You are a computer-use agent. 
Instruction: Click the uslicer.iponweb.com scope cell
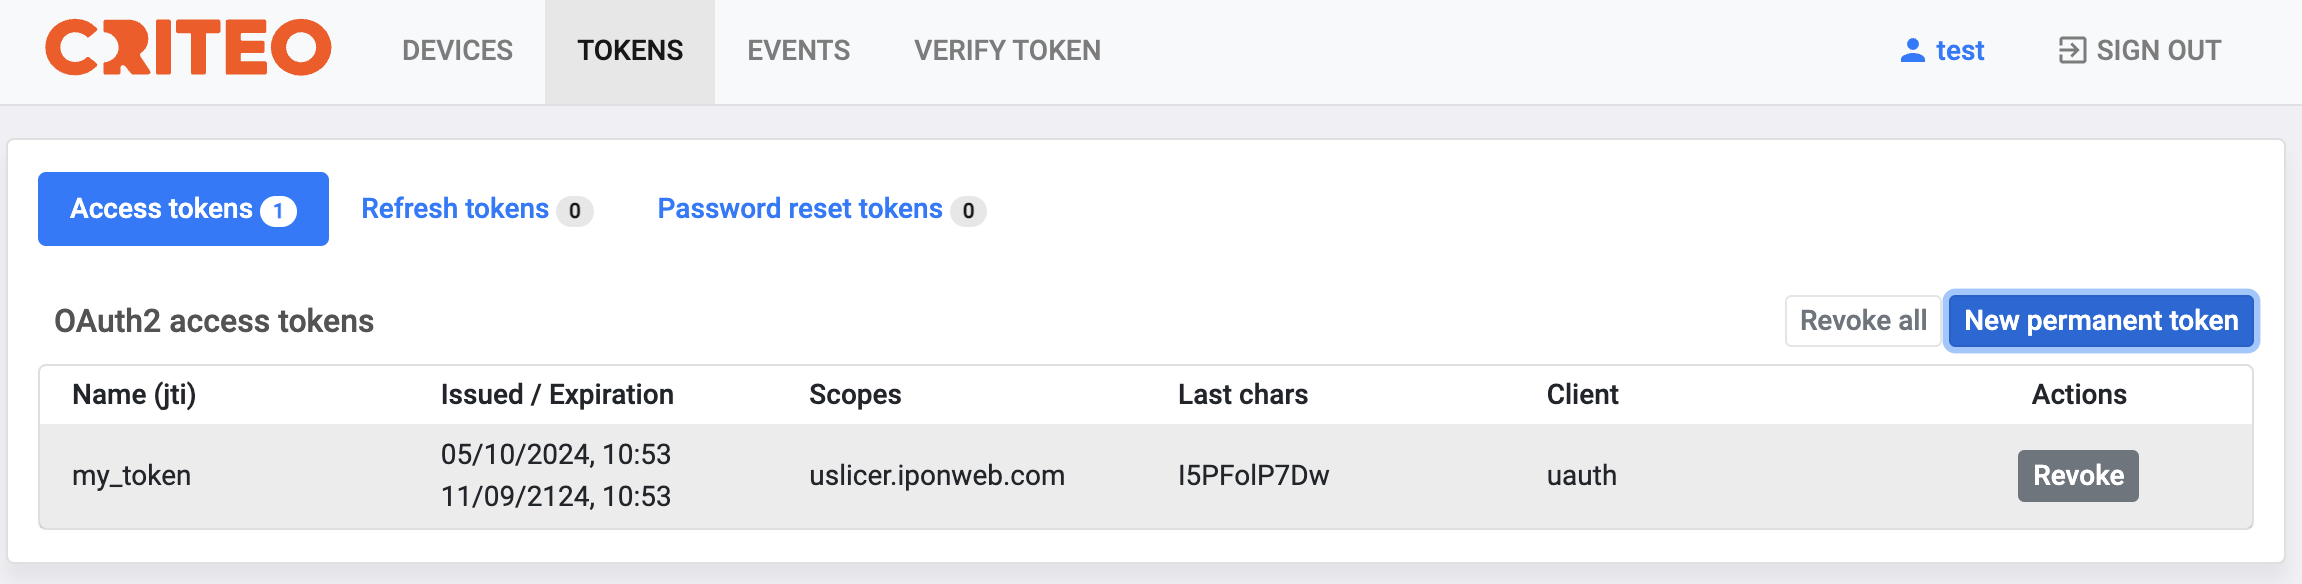tap(936, 476)
